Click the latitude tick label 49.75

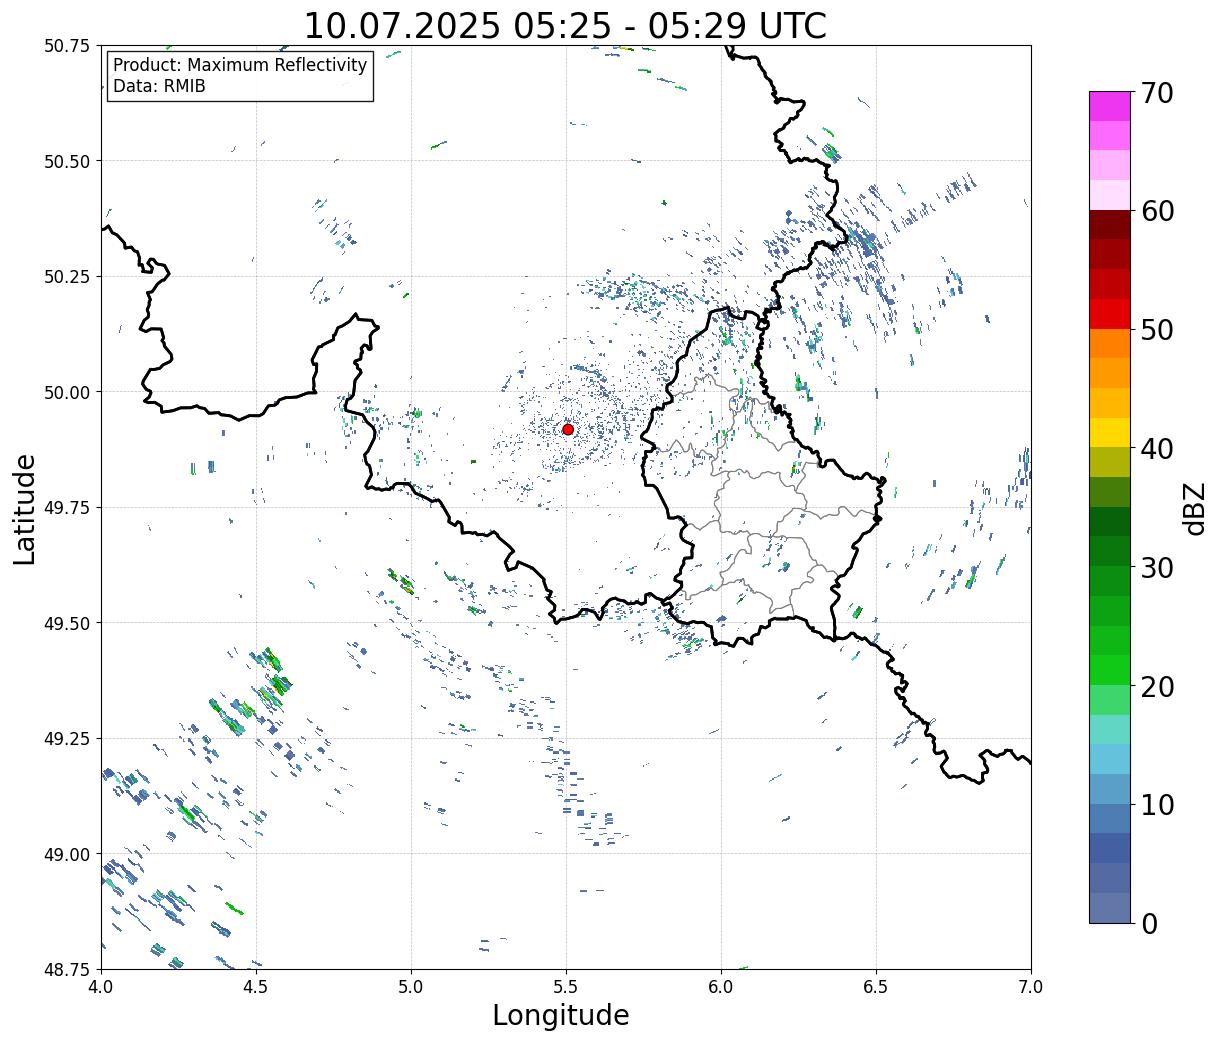click(67, 508)
